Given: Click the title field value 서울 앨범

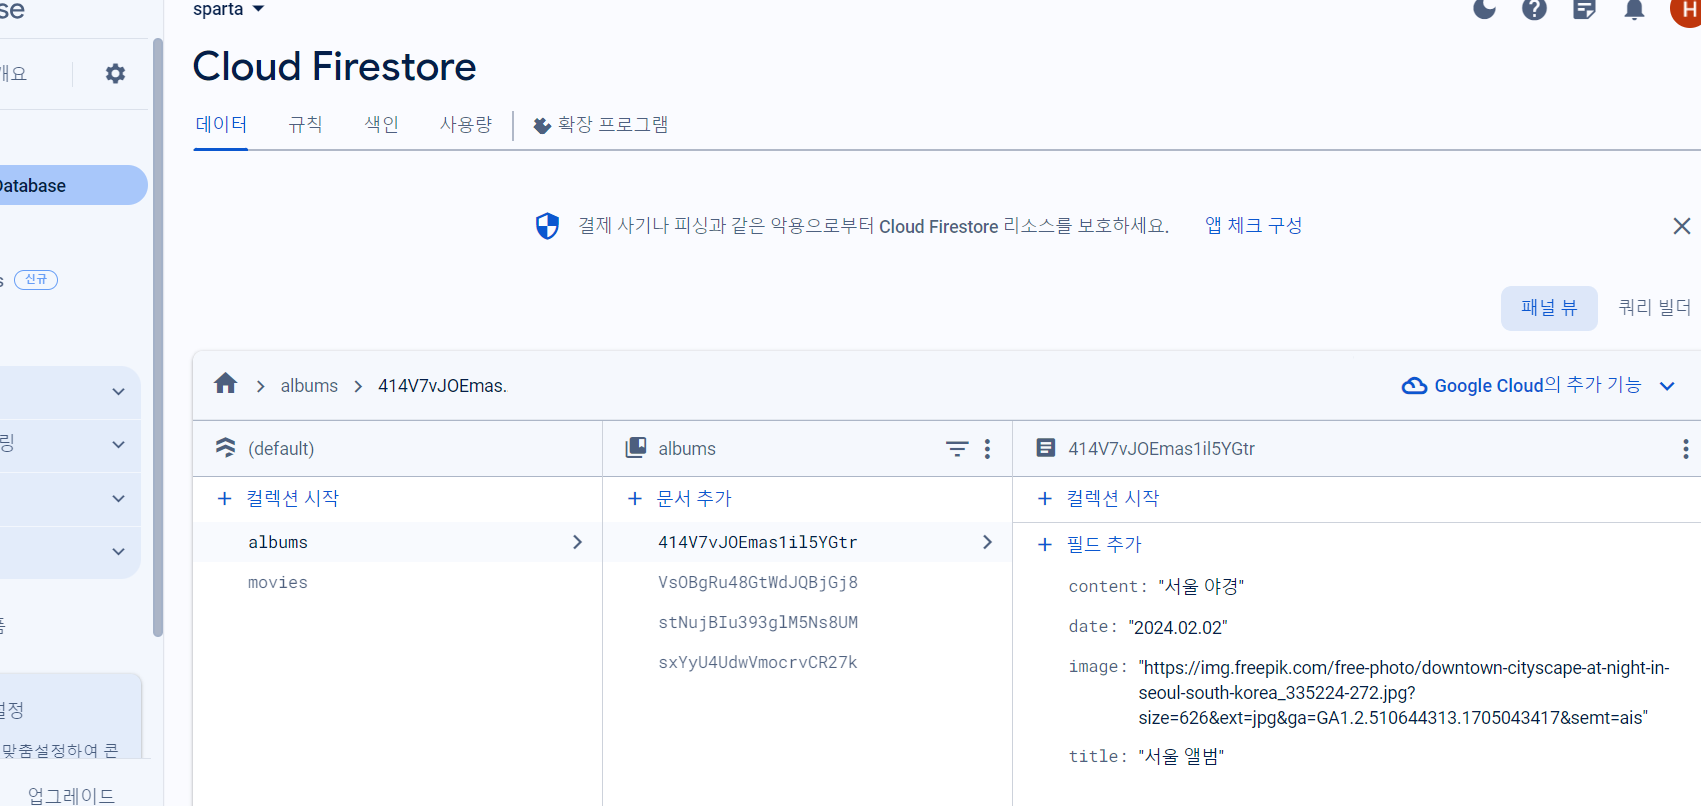Looking at the screenshot, I should [1181, 756].
